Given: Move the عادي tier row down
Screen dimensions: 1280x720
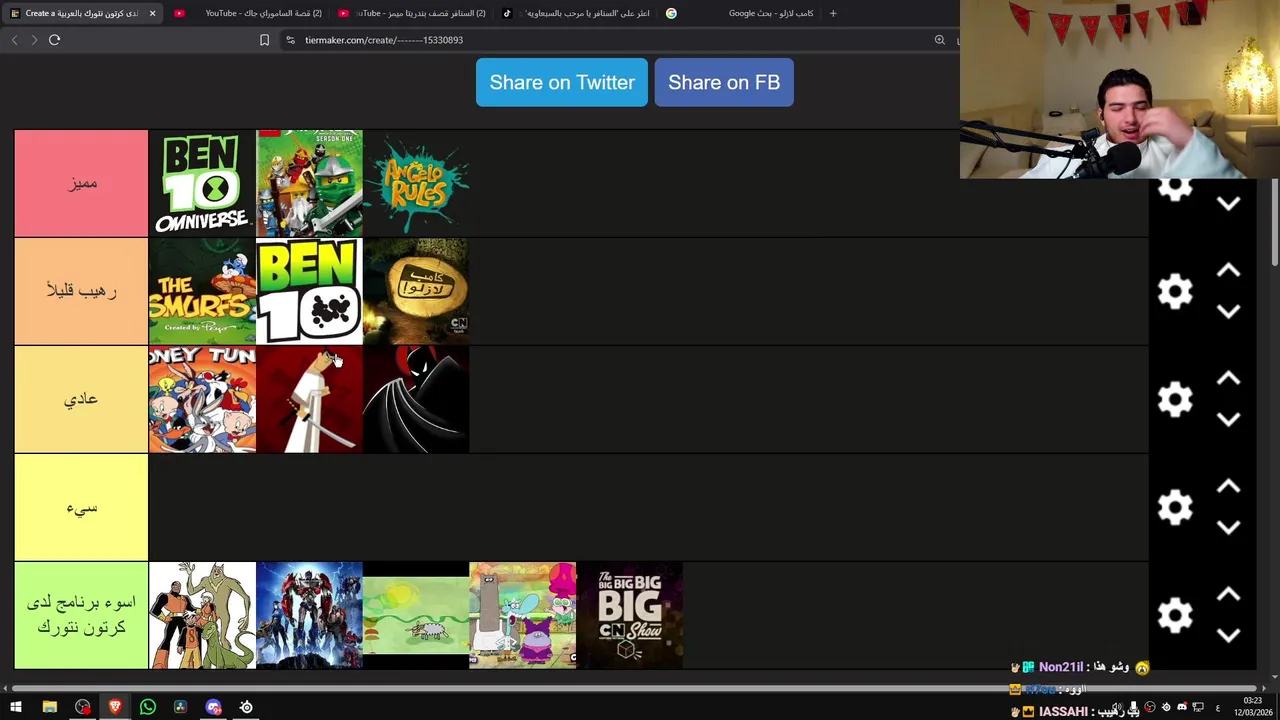Looking at the screenshot, I should coord(1229,419).
